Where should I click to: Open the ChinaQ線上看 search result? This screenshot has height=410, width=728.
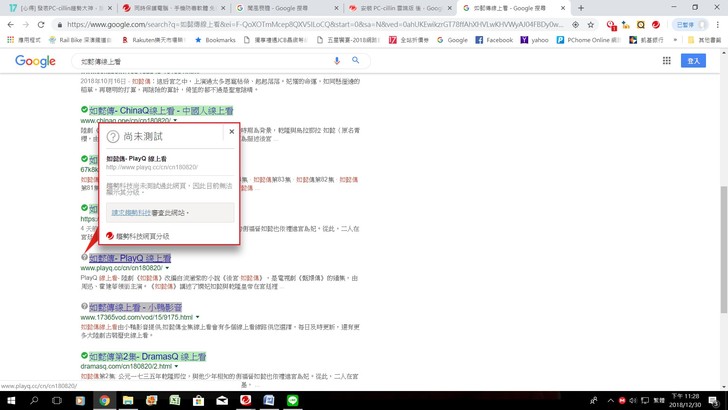click(x=161, y=111)
